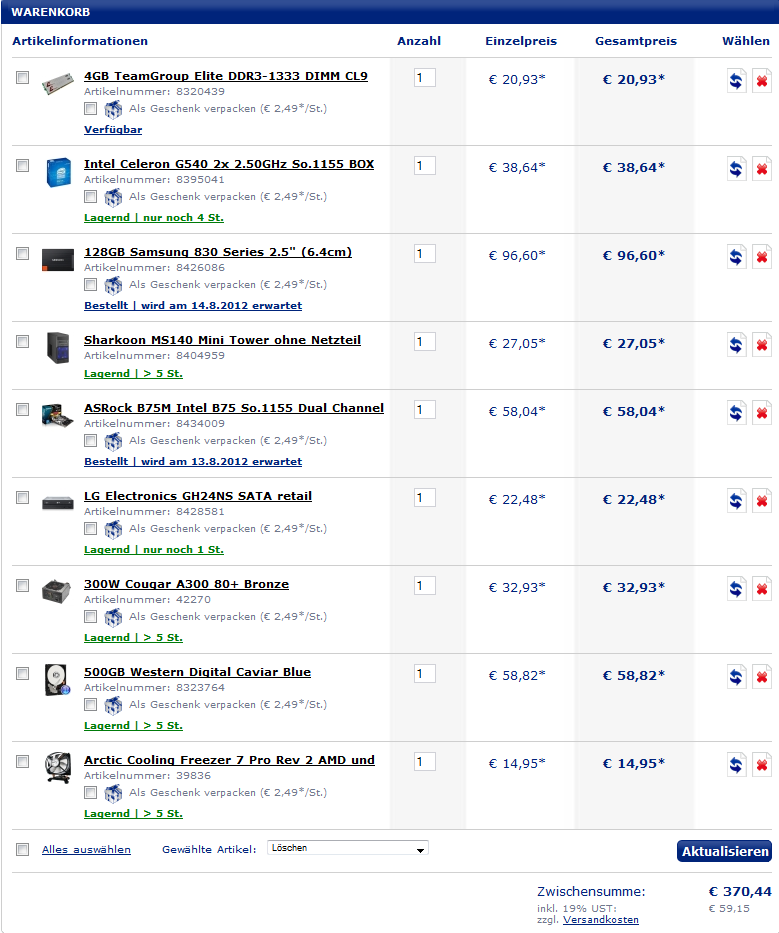Click refresh icon for LG GH24NS drive
The image size is (779, 933).
click(736, 501)
